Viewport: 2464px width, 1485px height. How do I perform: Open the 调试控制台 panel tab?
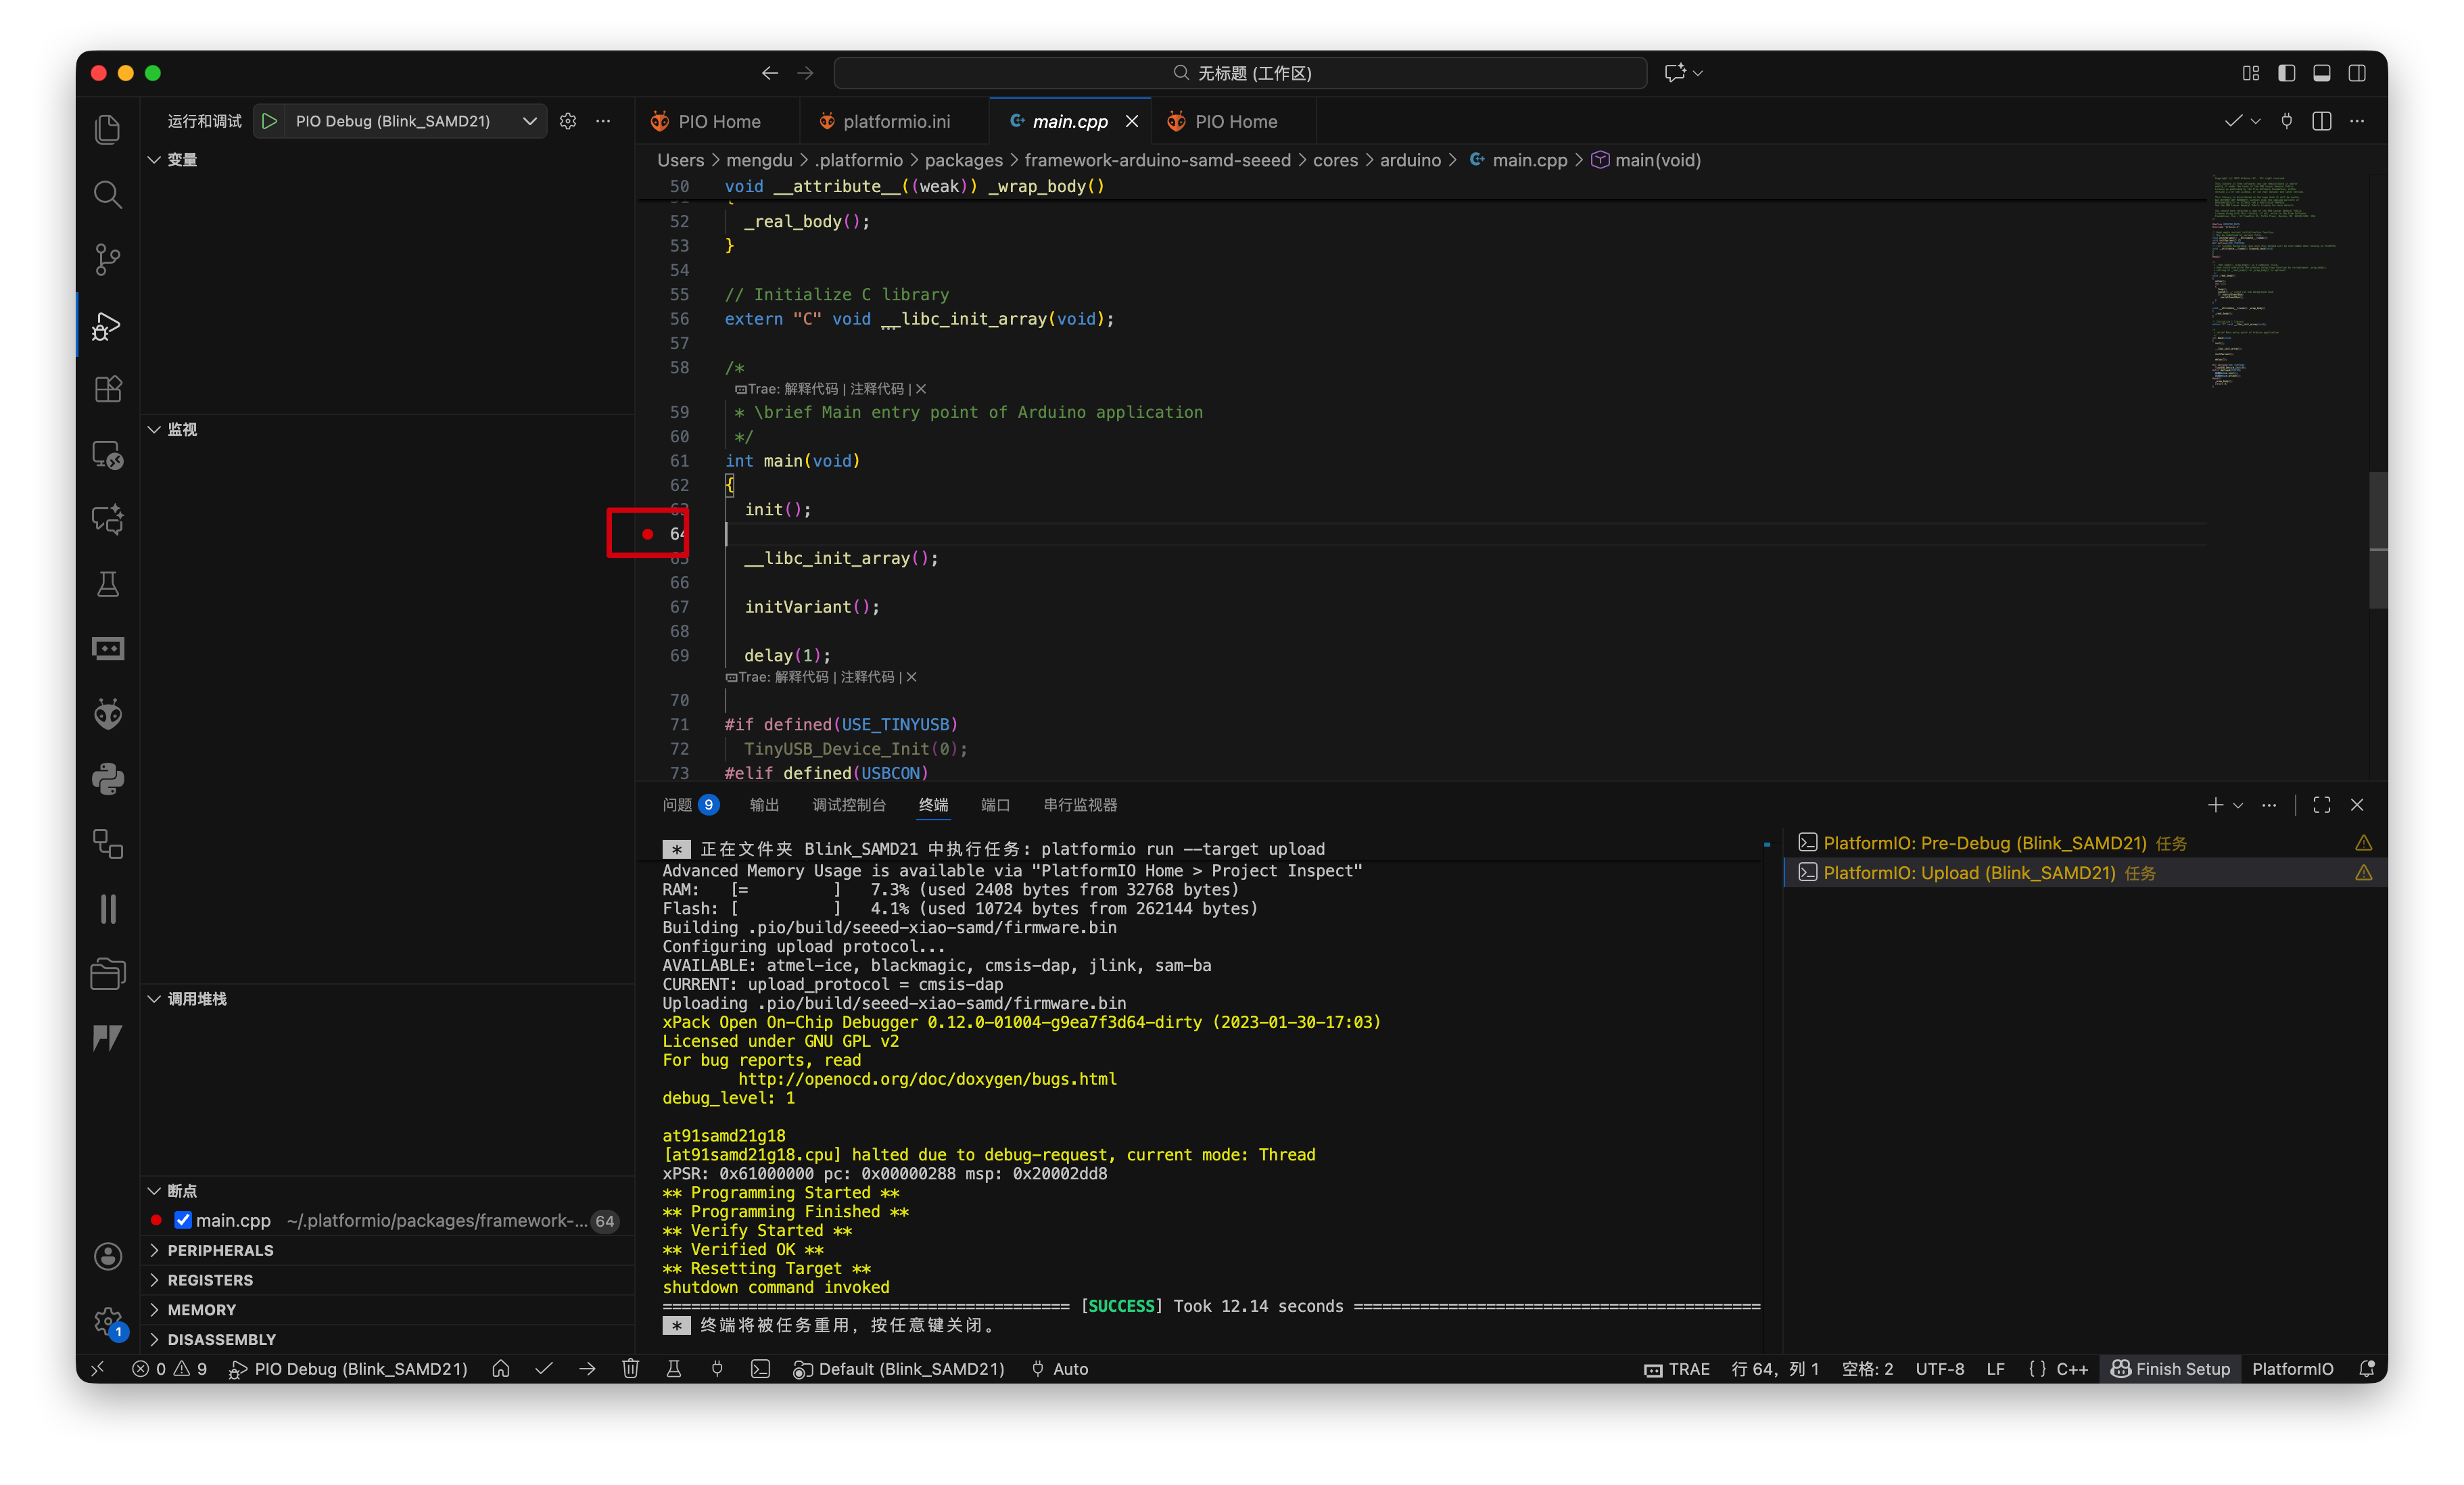[848, 805]
